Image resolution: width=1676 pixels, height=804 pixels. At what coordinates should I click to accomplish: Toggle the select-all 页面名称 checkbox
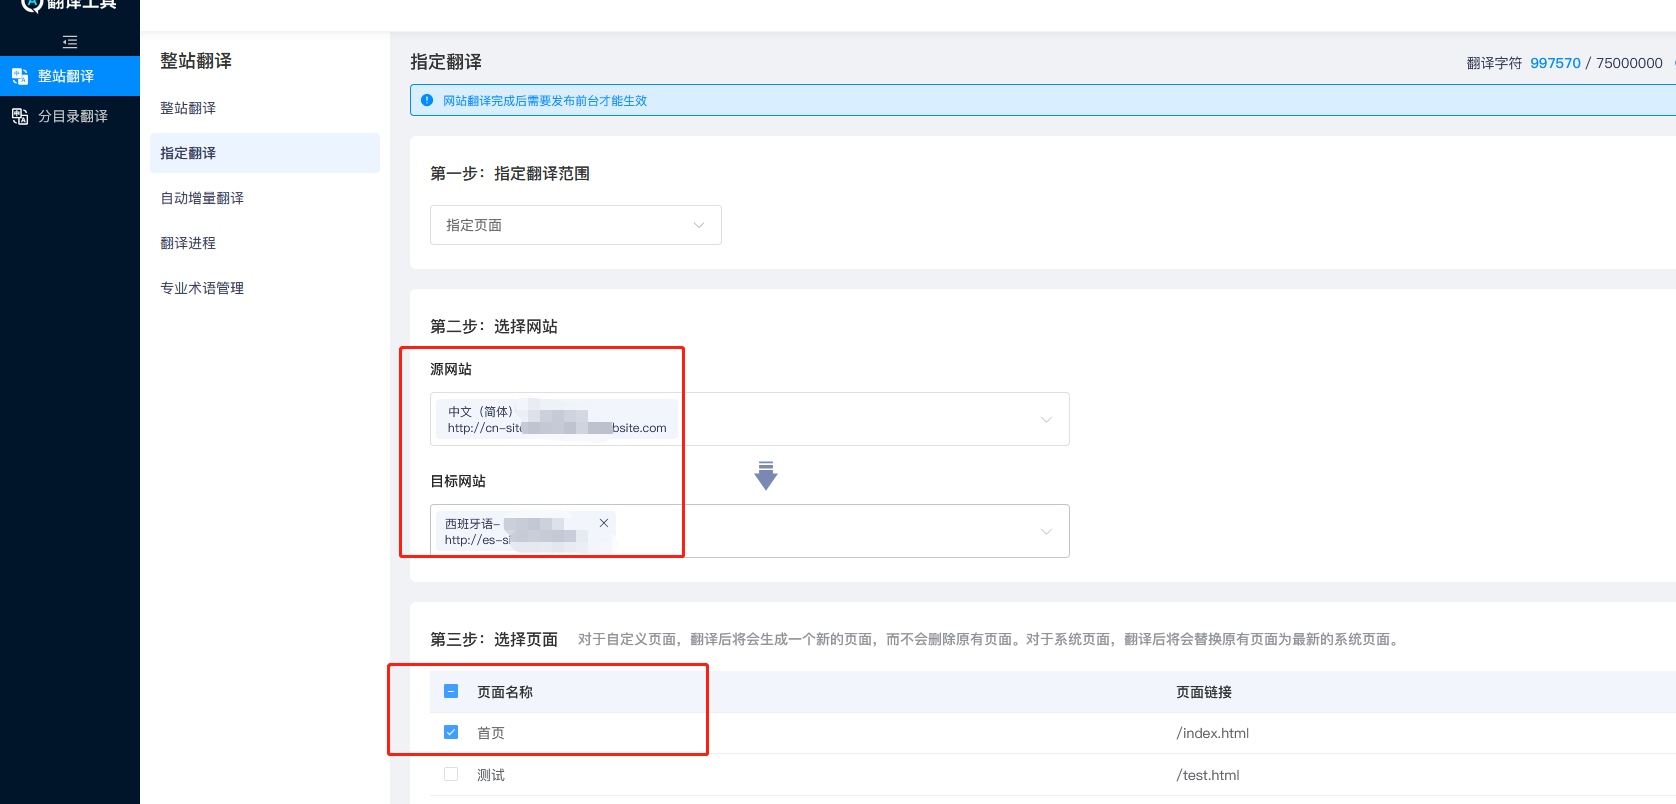451,691
